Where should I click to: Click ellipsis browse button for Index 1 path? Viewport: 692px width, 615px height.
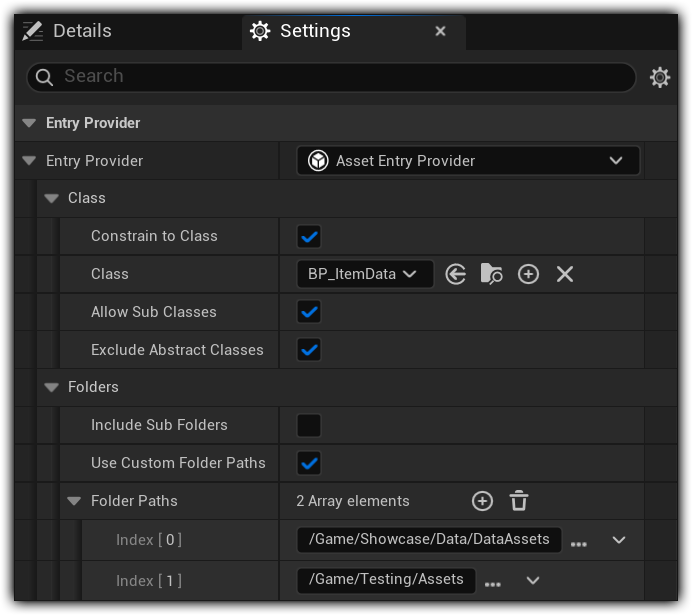click(x=493, y=581)
